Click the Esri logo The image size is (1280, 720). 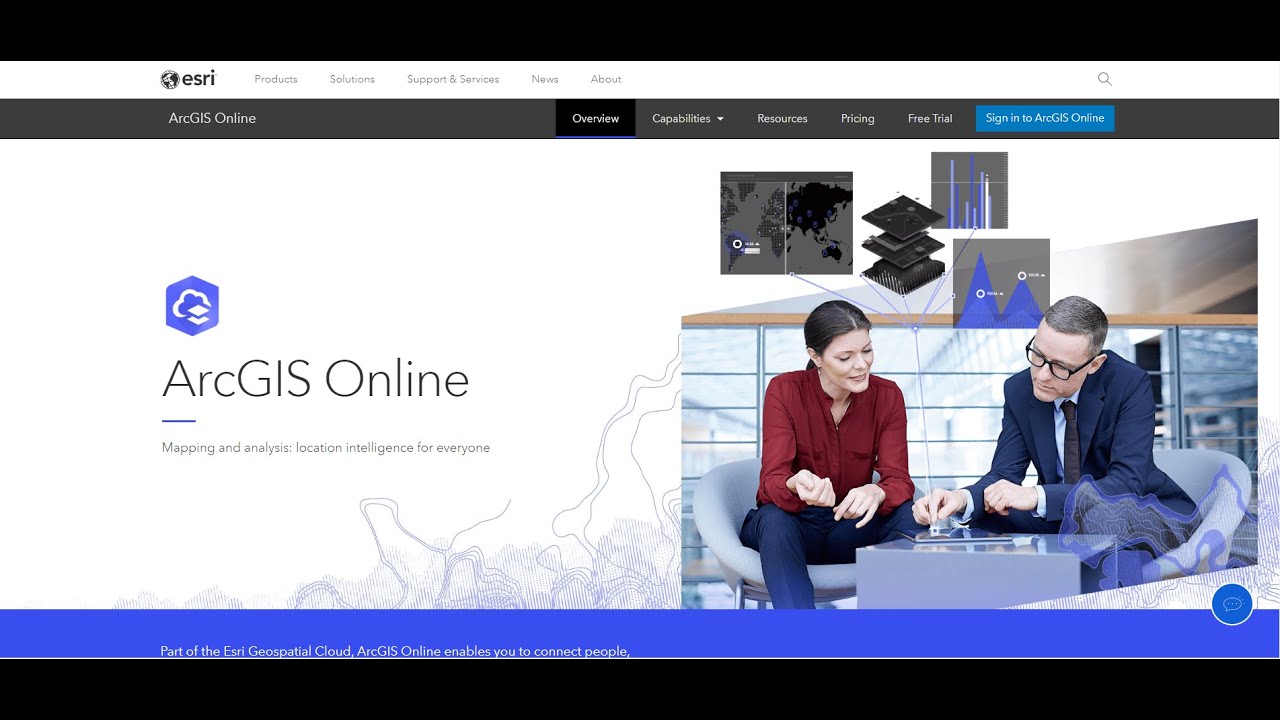point(187,79)
